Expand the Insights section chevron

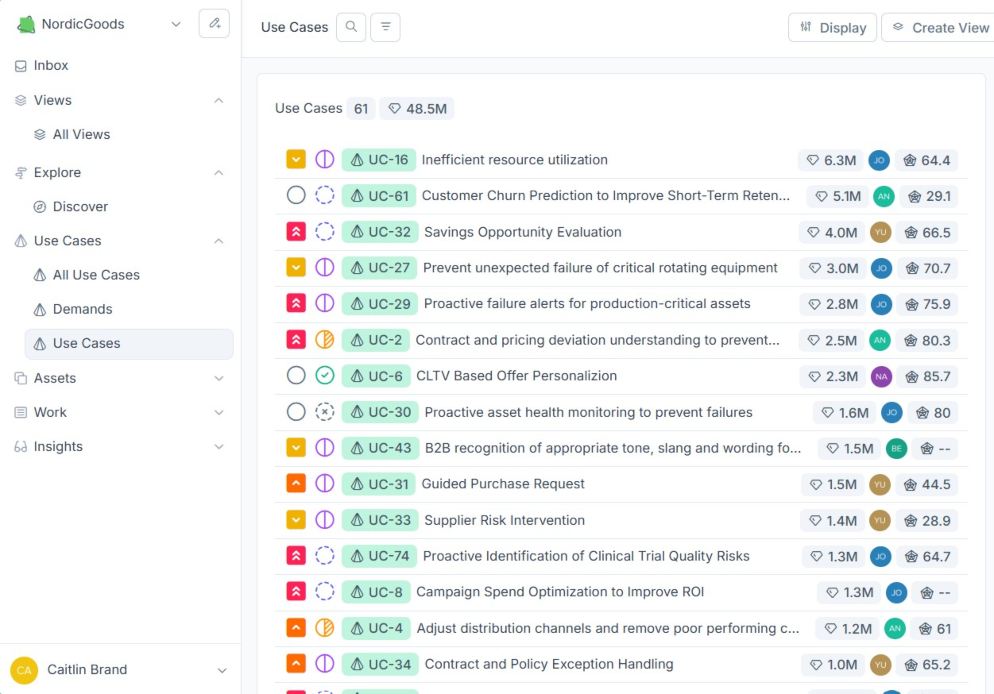click(219, 447)
